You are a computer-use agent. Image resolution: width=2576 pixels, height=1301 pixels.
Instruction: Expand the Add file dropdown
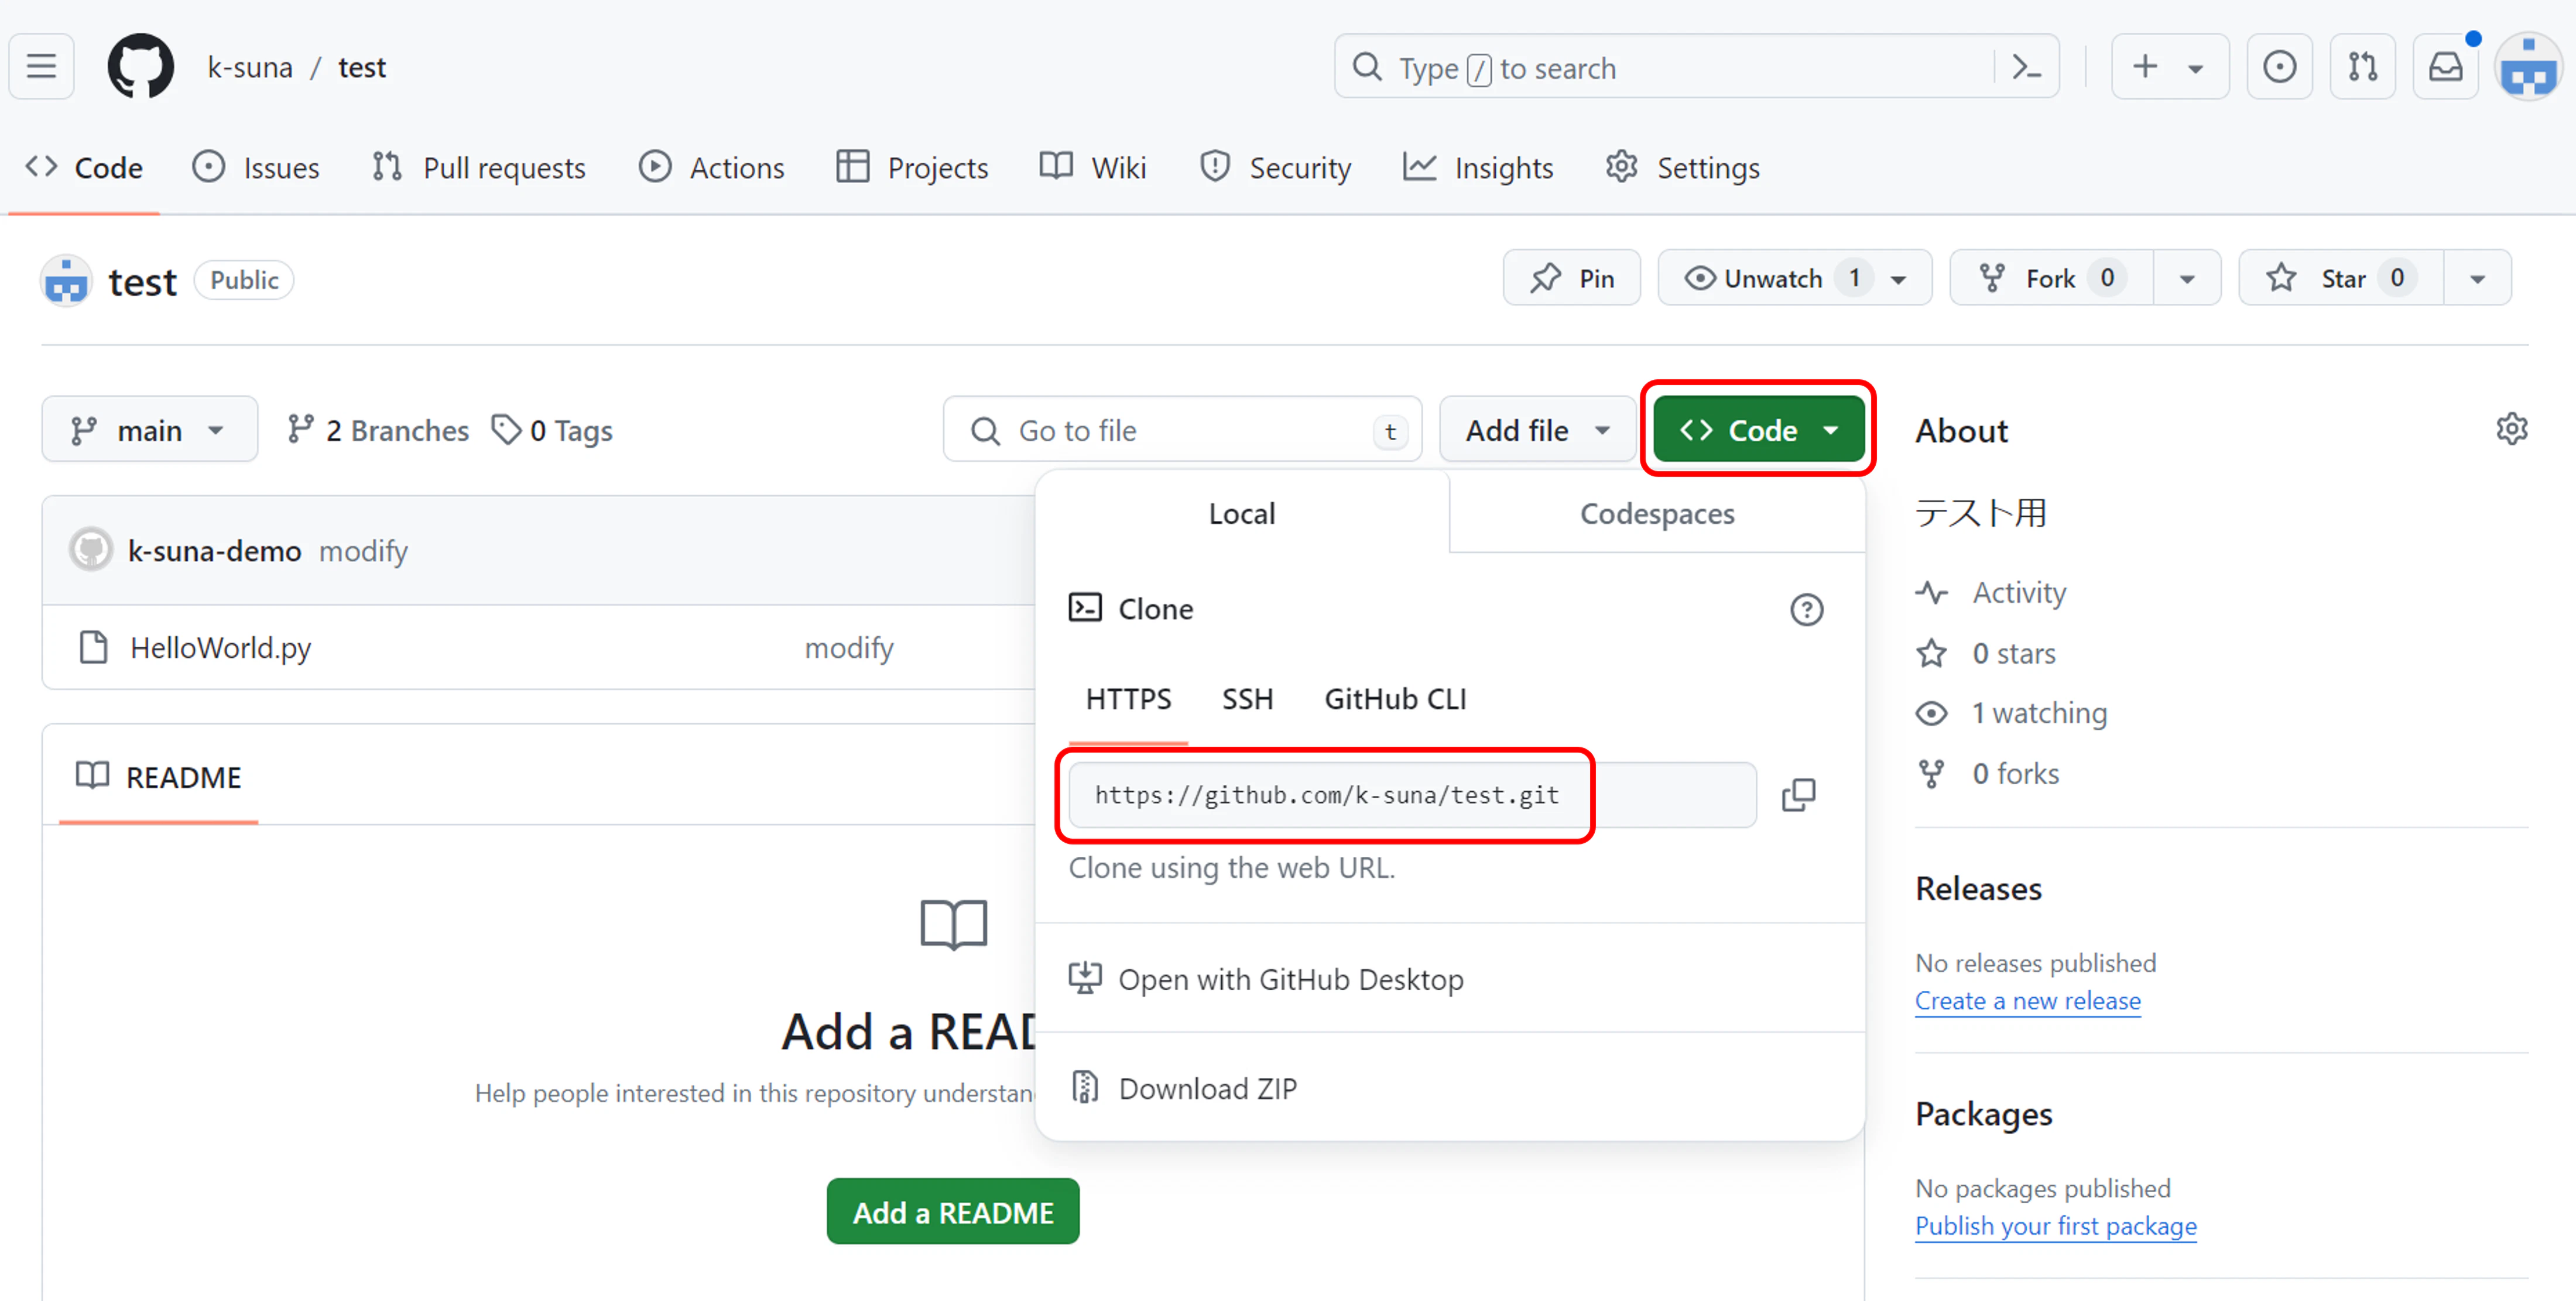pyautogui.click(x=1537, y=430)
